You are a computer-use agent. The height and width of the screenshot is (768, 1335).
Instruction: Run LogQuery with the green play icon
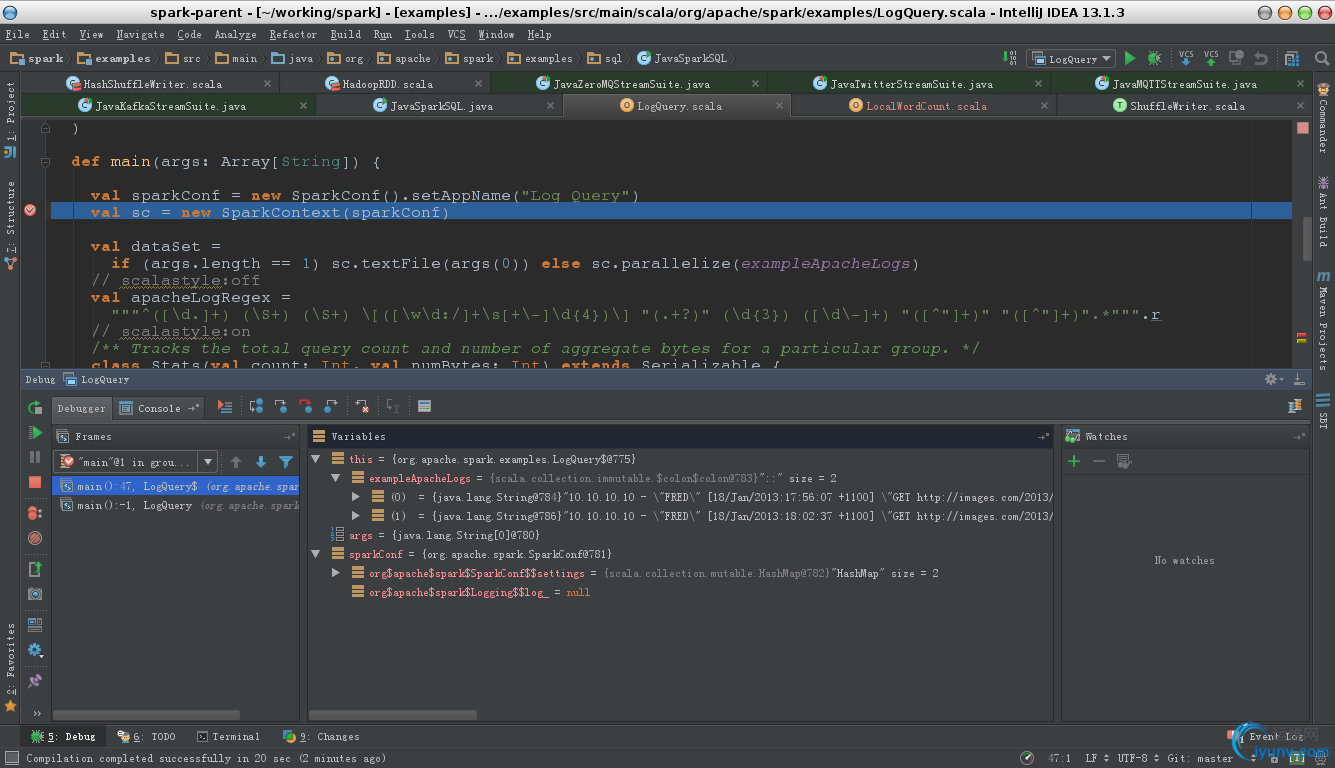pos(1130,58)
